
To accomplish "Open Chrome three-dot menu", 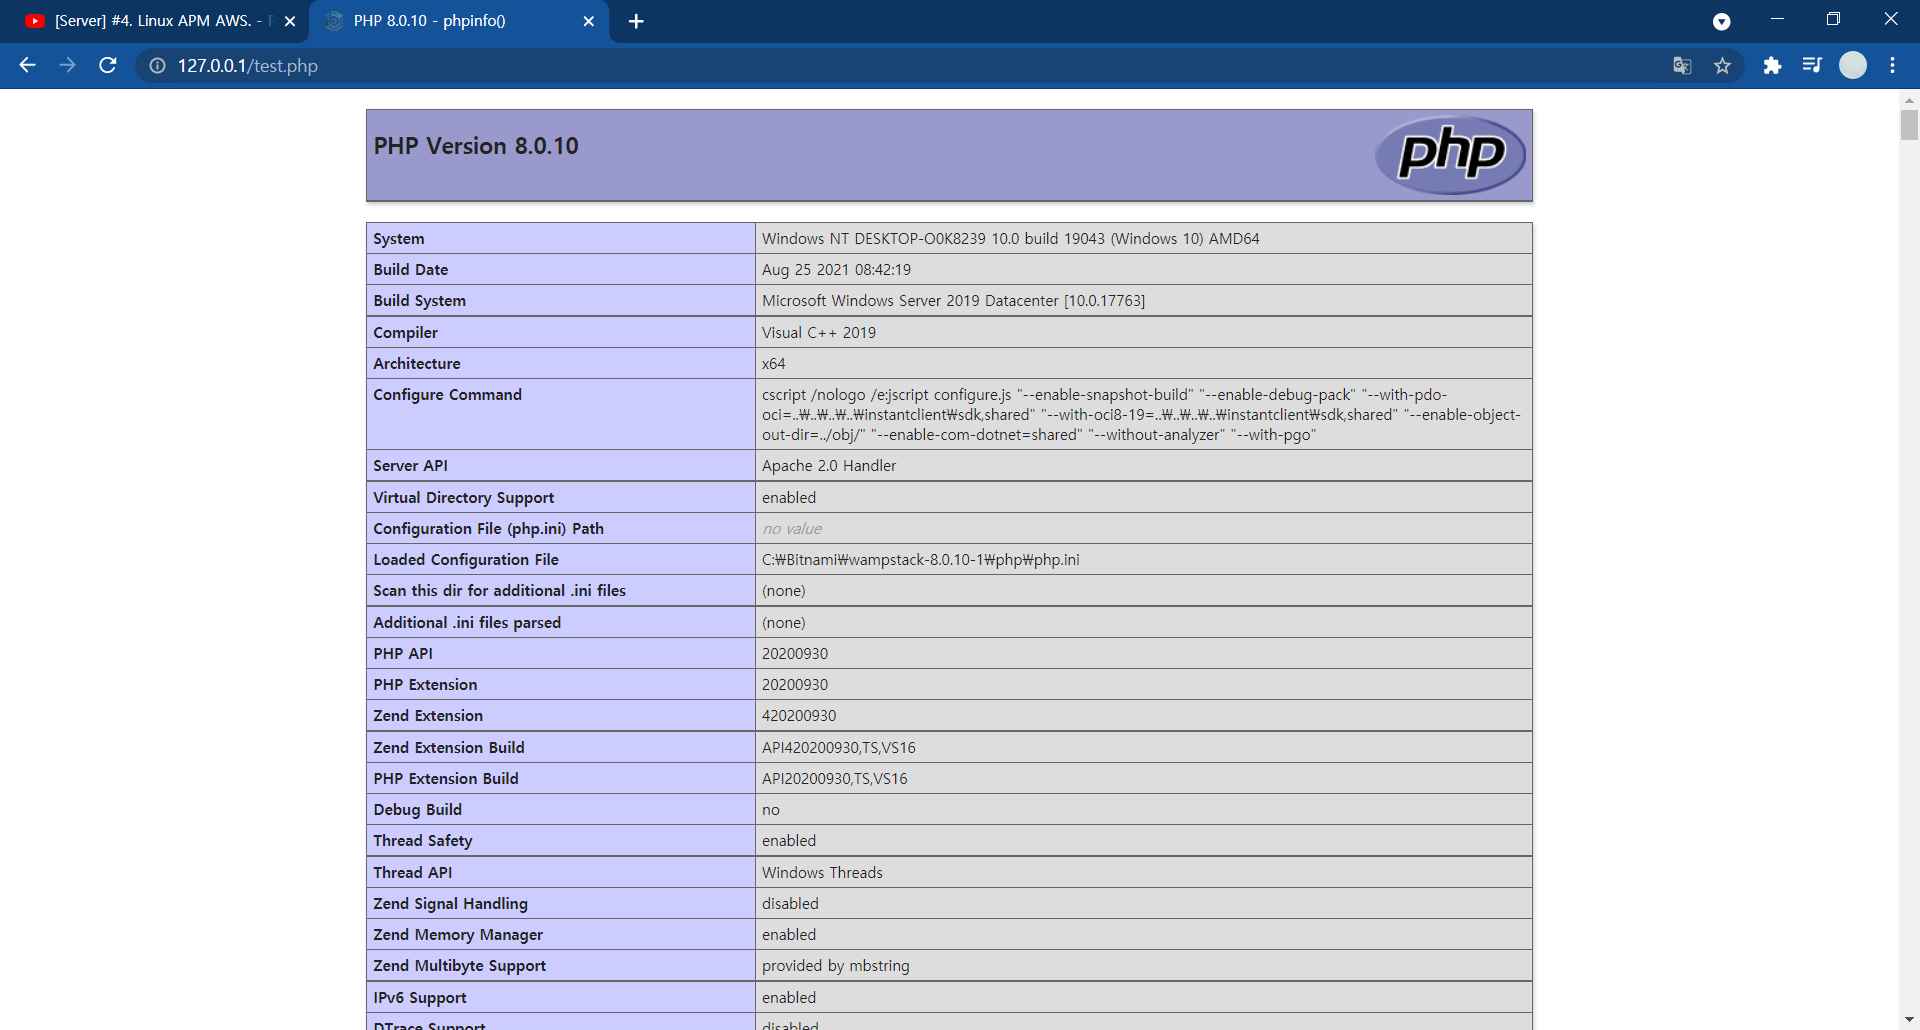I will point(1892,66).
